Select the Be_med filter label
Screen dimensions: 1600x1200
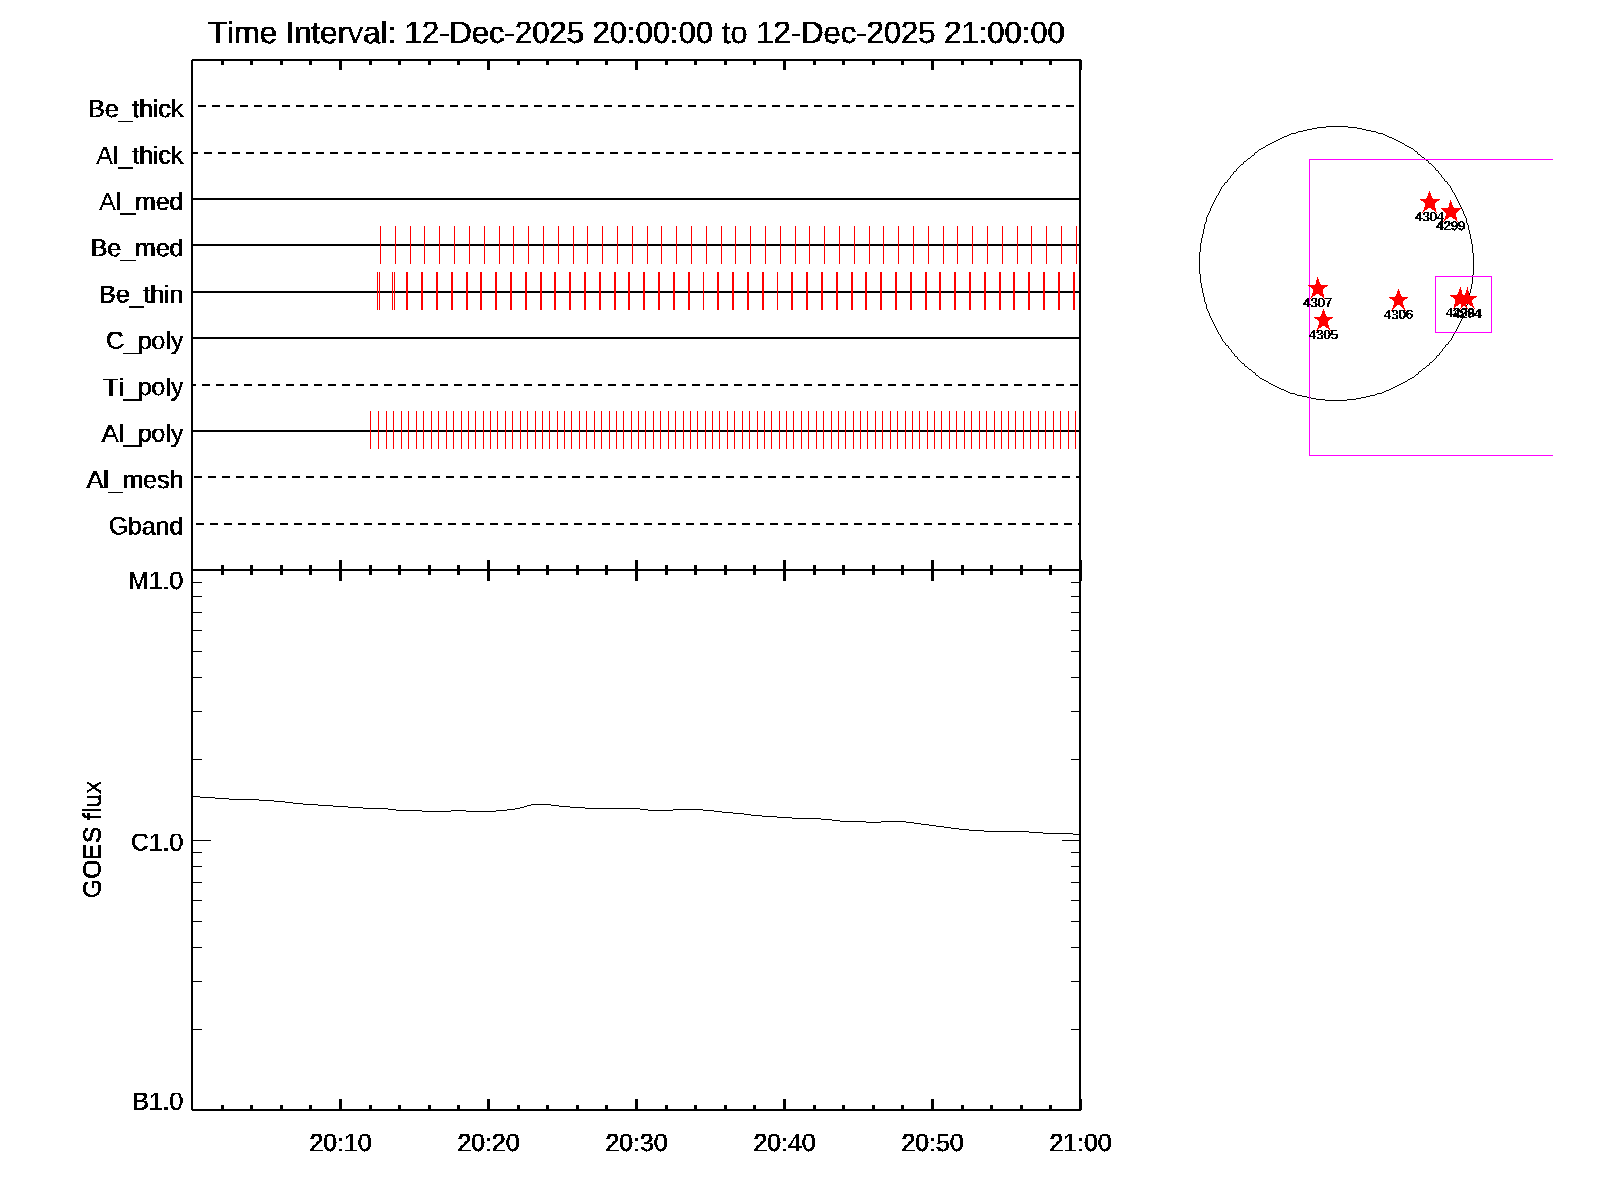[x=137, y=248]
